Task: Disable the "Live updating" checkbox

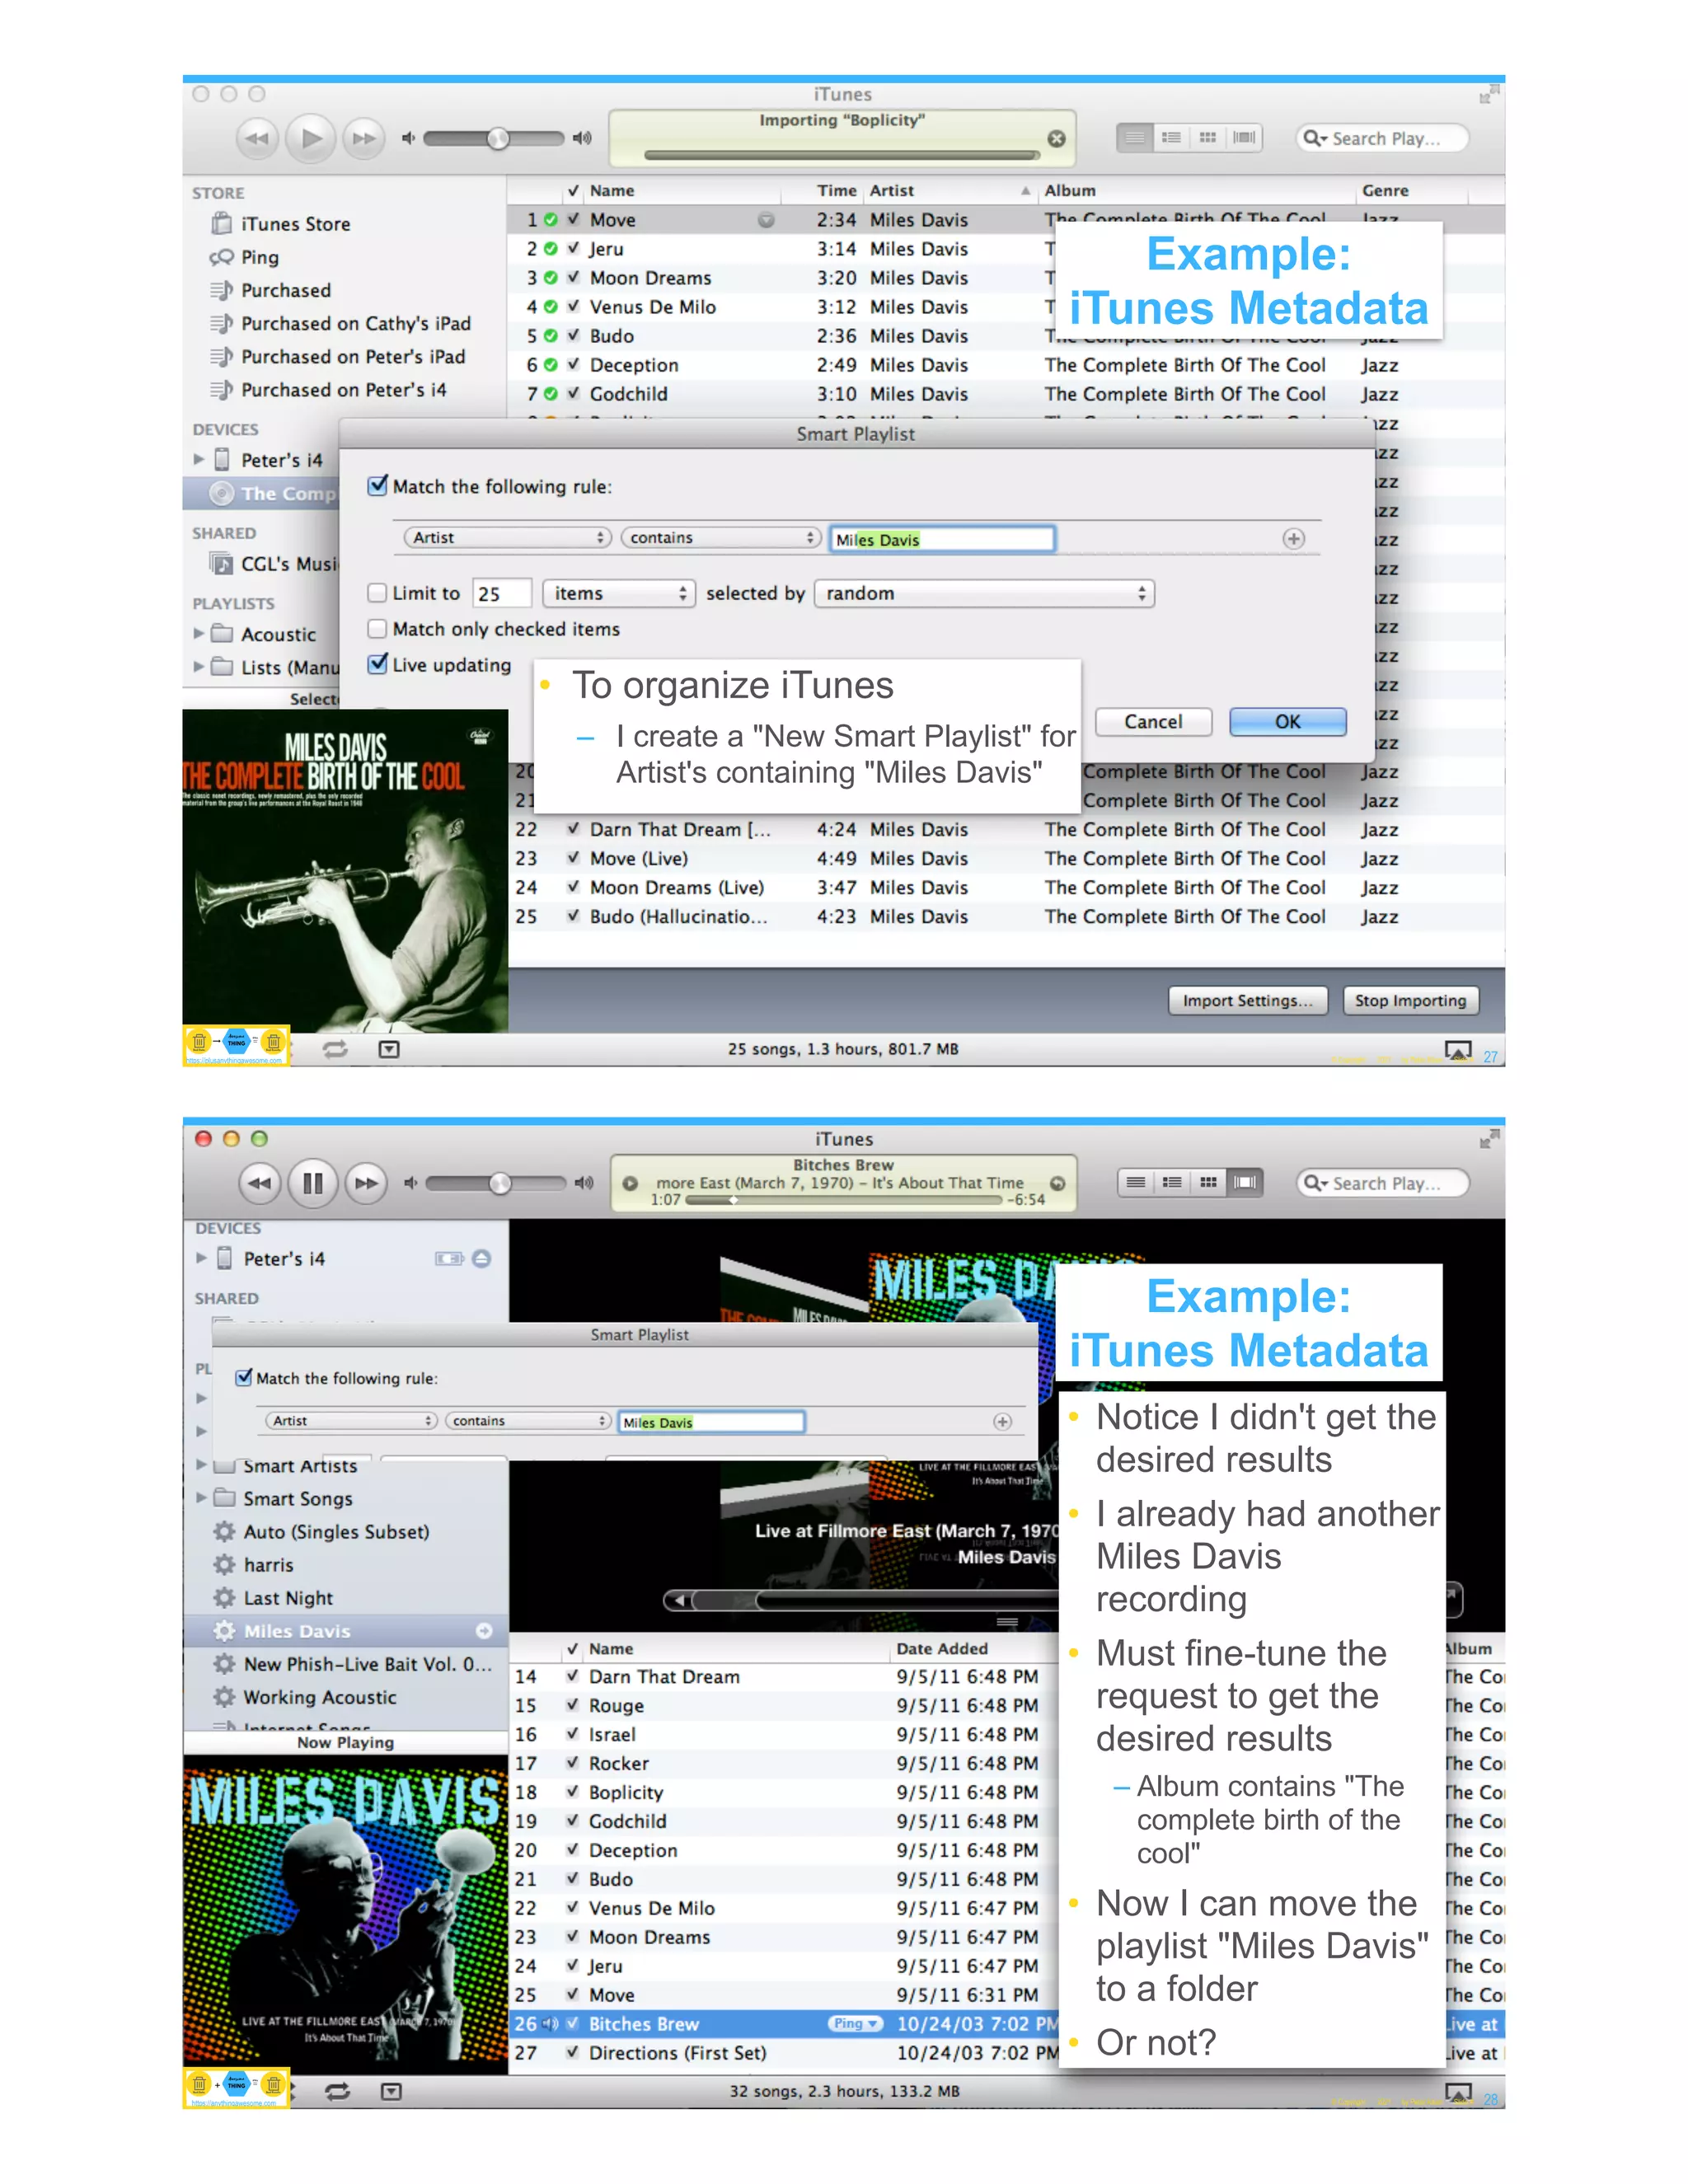Action: tap(377, 664)
